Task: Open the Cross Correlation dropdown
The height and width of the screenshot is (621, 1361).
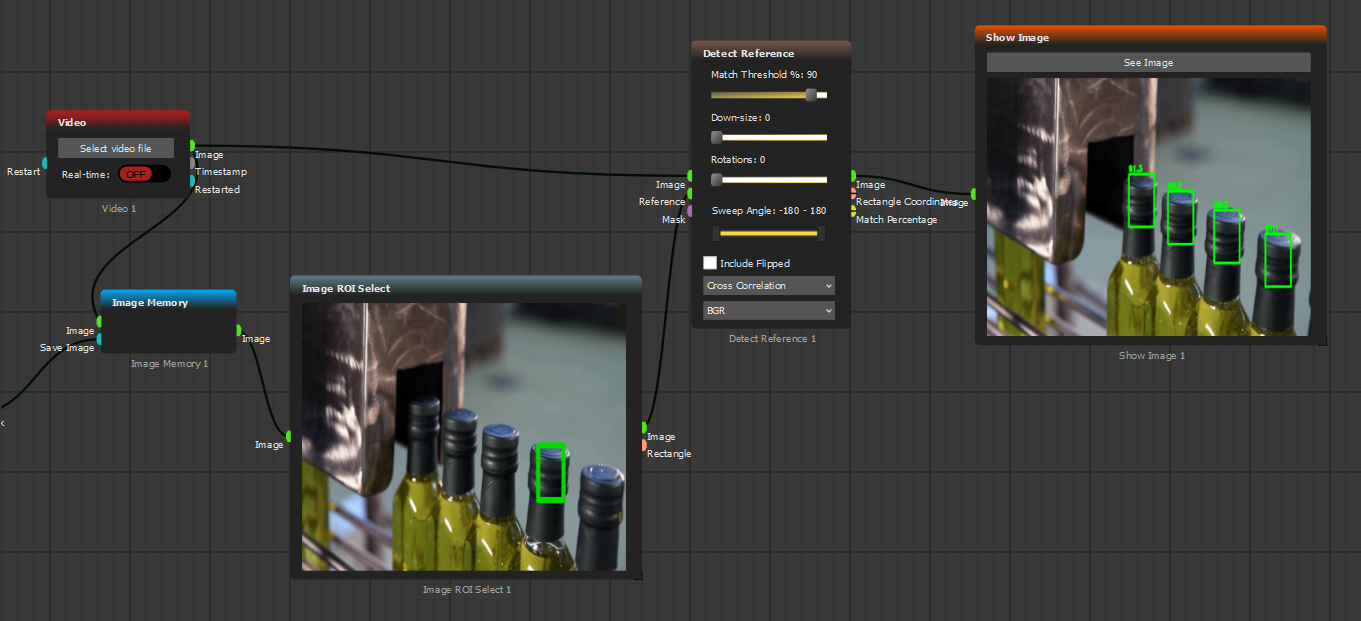Action: click(x=769, y=286)
